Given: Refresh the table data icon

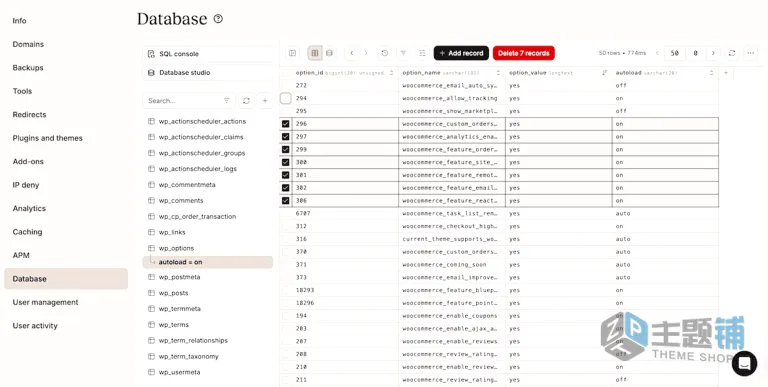Looking at the screenshot, I should [x=732, y=53].
